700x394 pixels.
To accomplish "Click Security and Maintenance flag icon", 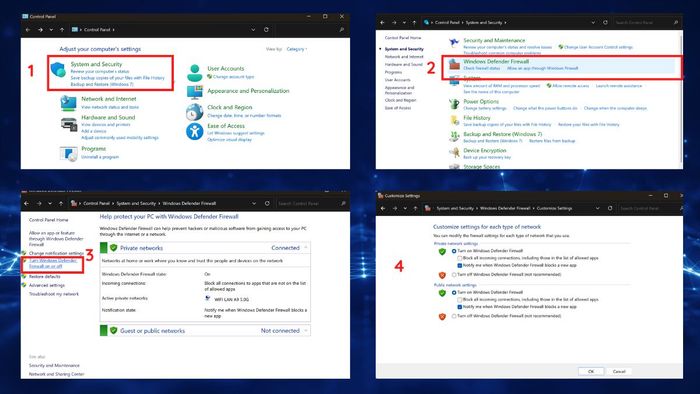I will pyautogui.click(x=454, y=42).
